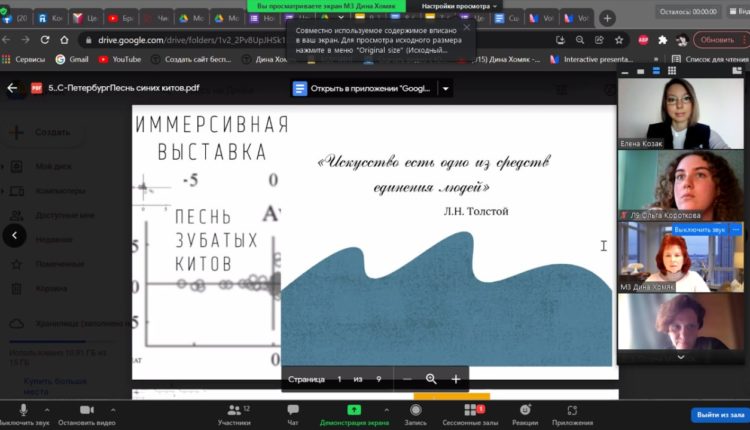Switch to the YouTube browser tab
This screenshot has width=750, height=430.
tap(121, 19)
